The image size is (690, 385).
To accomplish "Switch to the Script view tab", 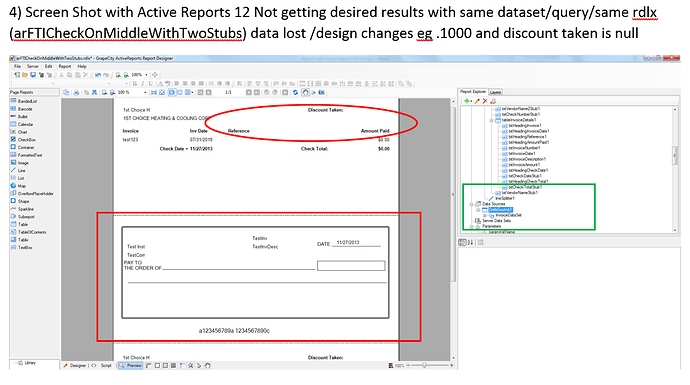I will pyautogui.click(x=103, y=365).
